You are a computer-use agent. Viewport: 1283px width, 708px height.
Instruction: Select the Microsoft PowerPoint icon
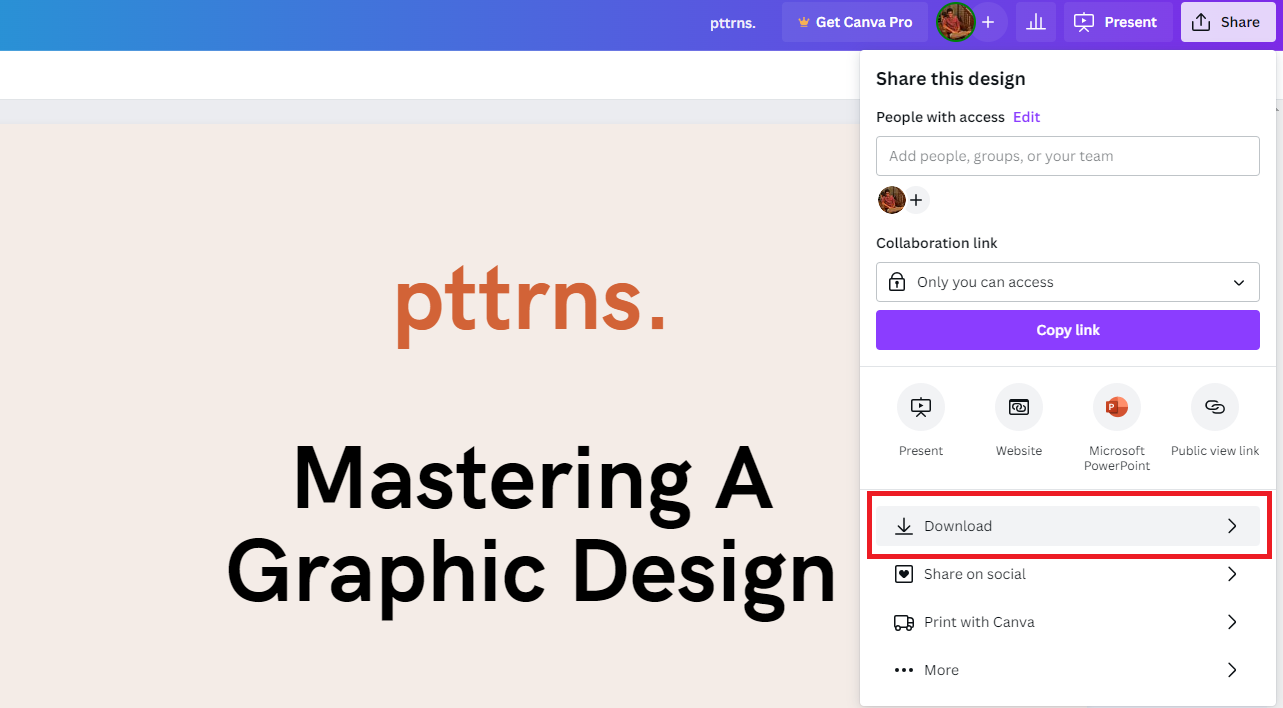(x=1117, y=407)
